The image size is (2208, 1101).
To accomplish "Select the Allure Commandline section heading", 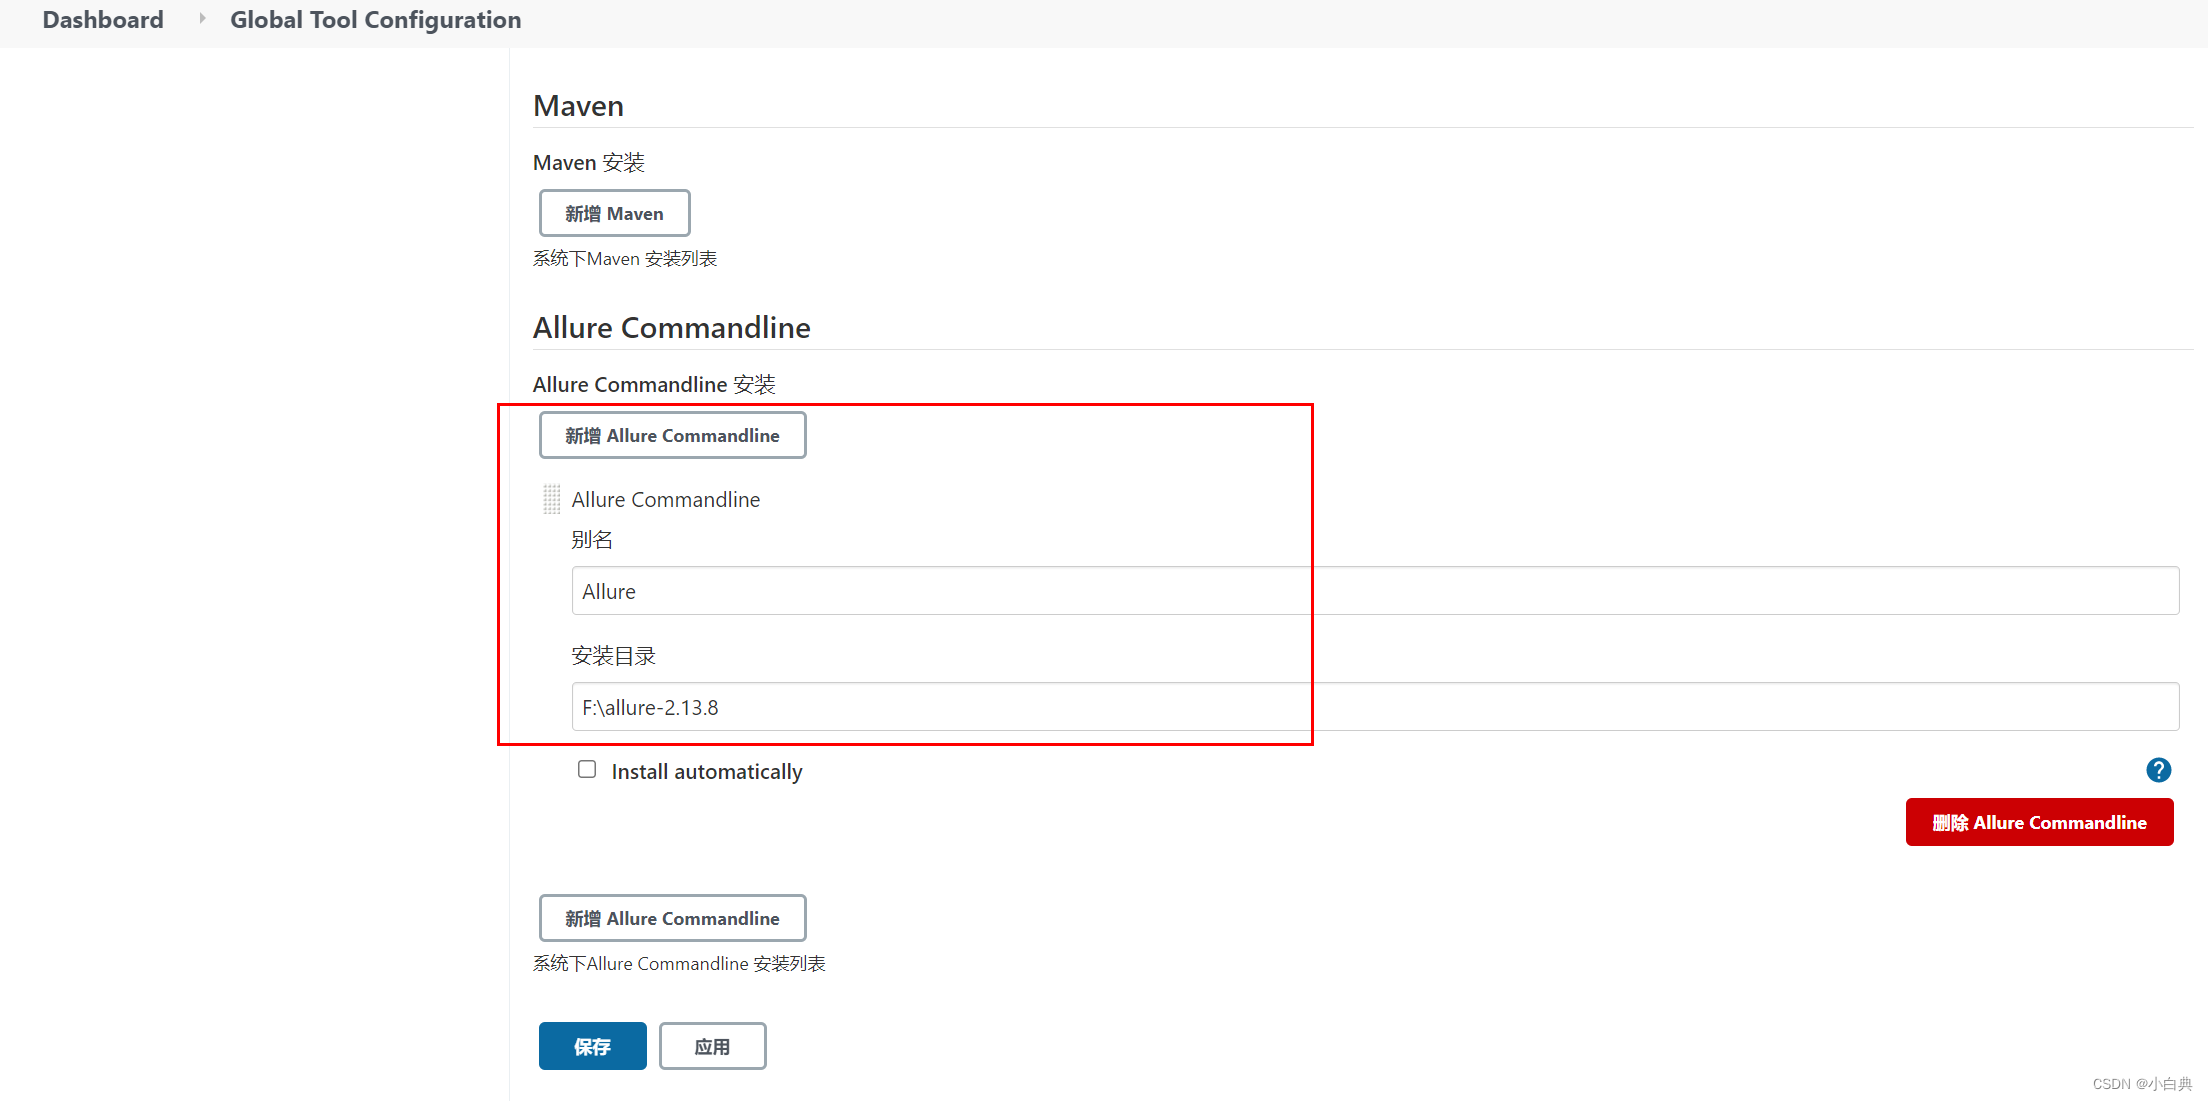I will click(x=671, y=328).
